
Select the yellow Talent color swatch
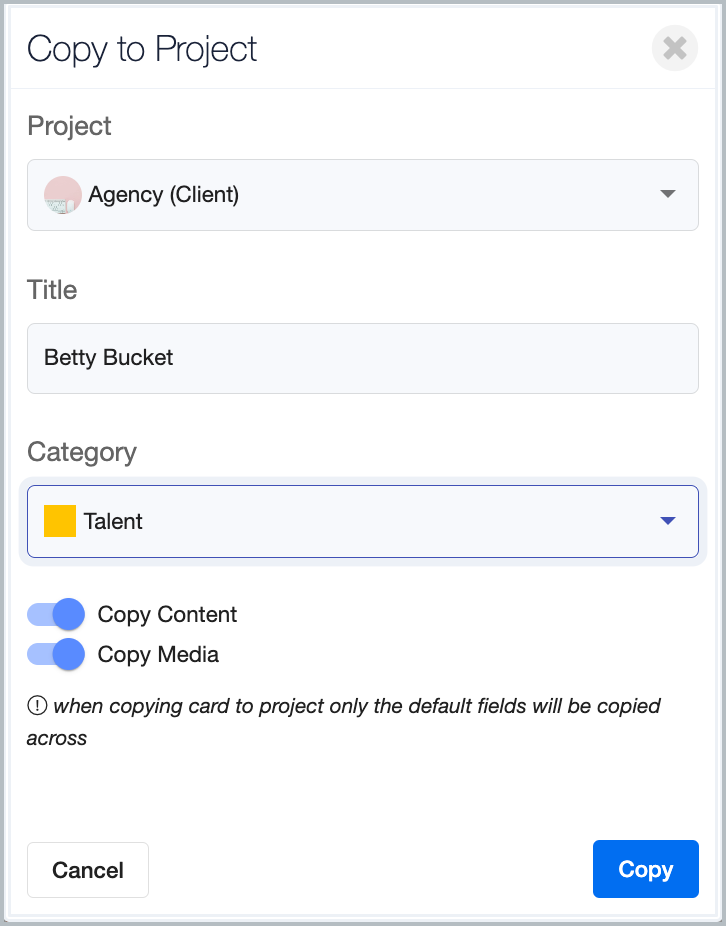point(60,521)
